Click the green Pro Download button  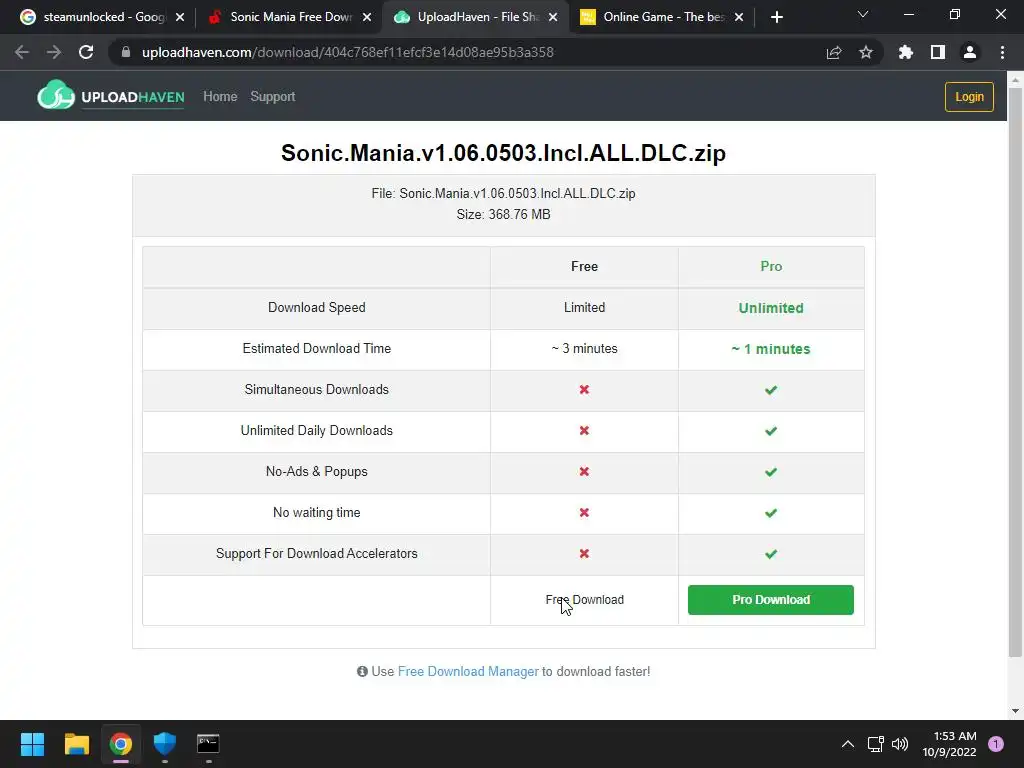click(x=771, y=600)
